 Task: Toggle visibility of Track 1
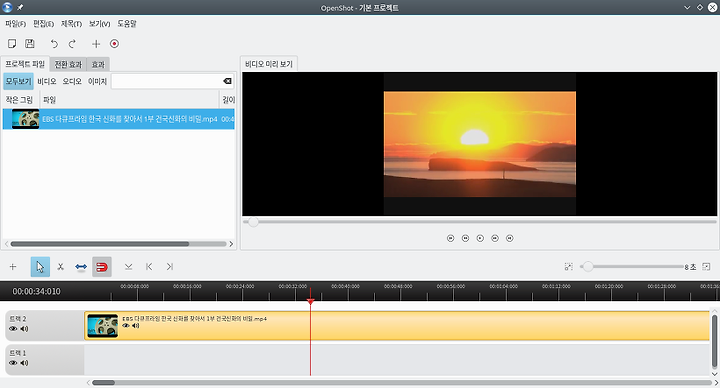pos(13,363)
